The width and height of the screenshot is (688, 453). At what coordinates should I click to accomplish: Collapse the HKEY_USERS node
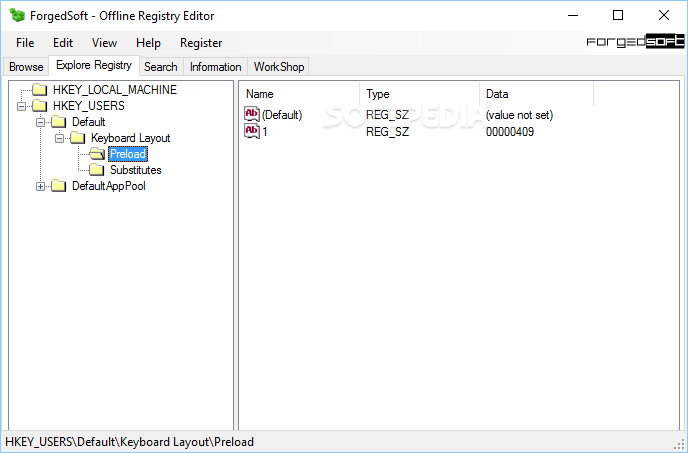[21, 106]
